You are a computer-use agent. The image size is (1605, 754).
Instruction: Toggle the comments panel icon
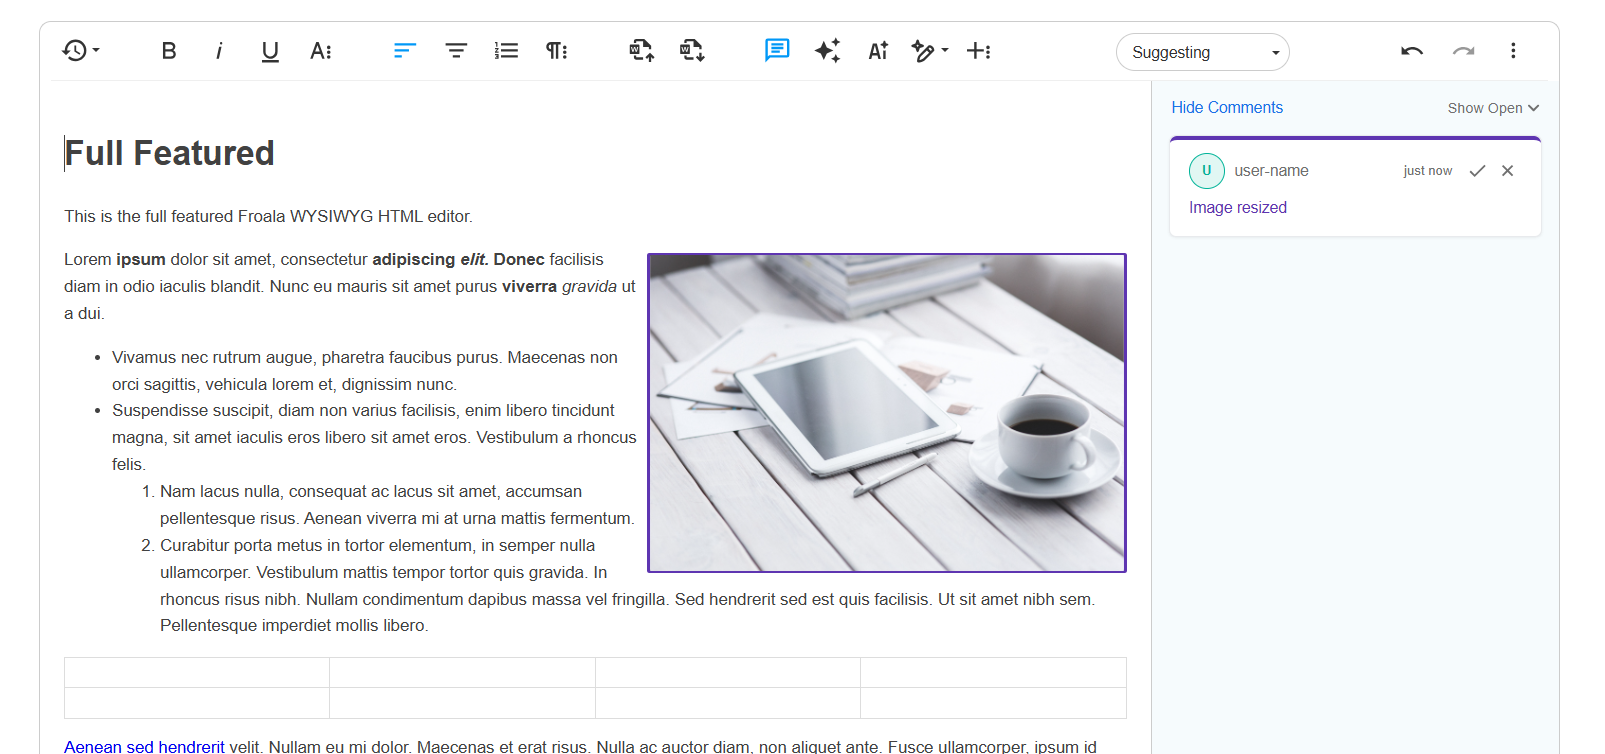tap(777, 51)
